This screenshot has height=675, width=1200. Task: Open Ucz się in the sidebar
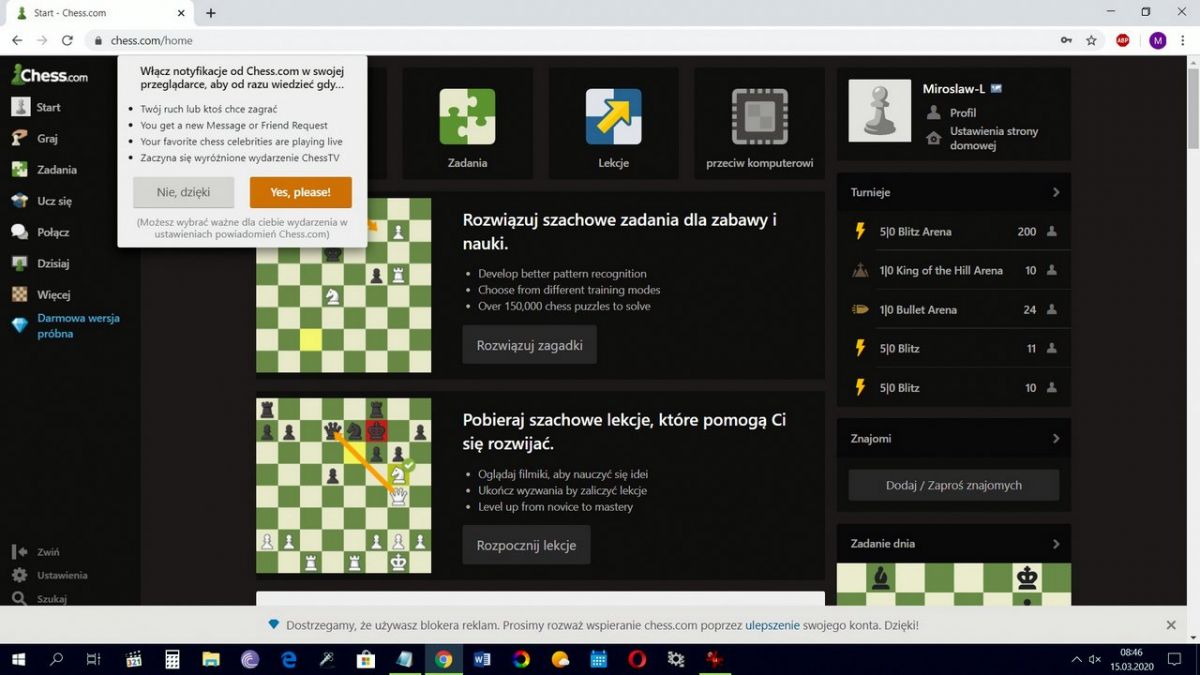(x=41, y=201)
